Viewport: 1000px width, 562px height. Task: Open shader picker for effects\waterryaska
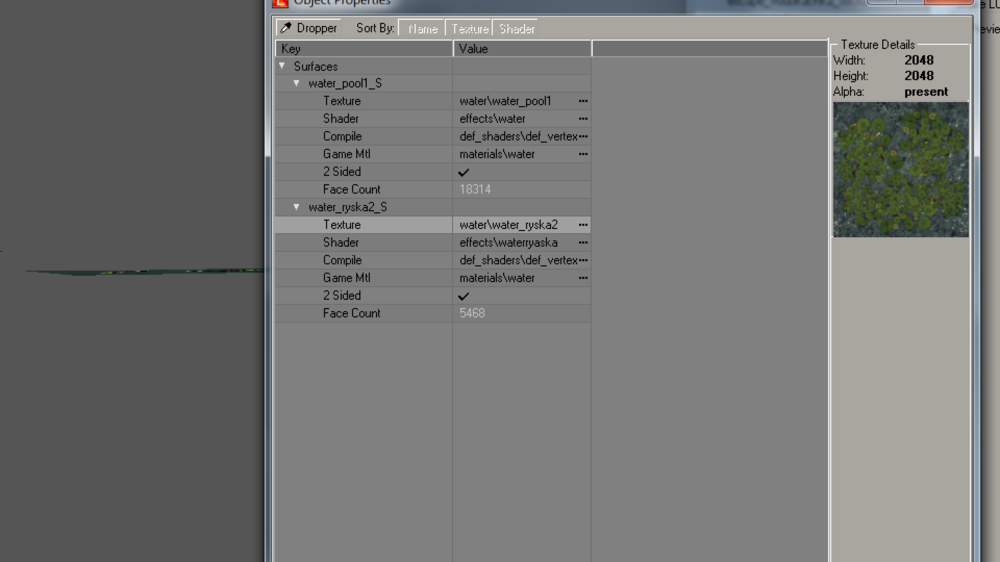[583, 242]
